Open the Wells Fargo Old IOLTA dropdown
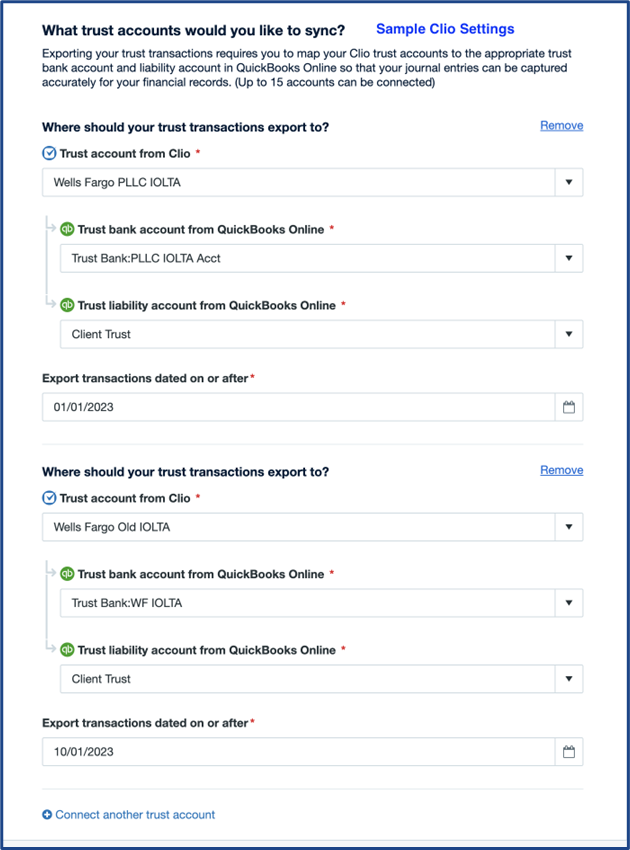630x850 pixels. (x=569, y=527)
